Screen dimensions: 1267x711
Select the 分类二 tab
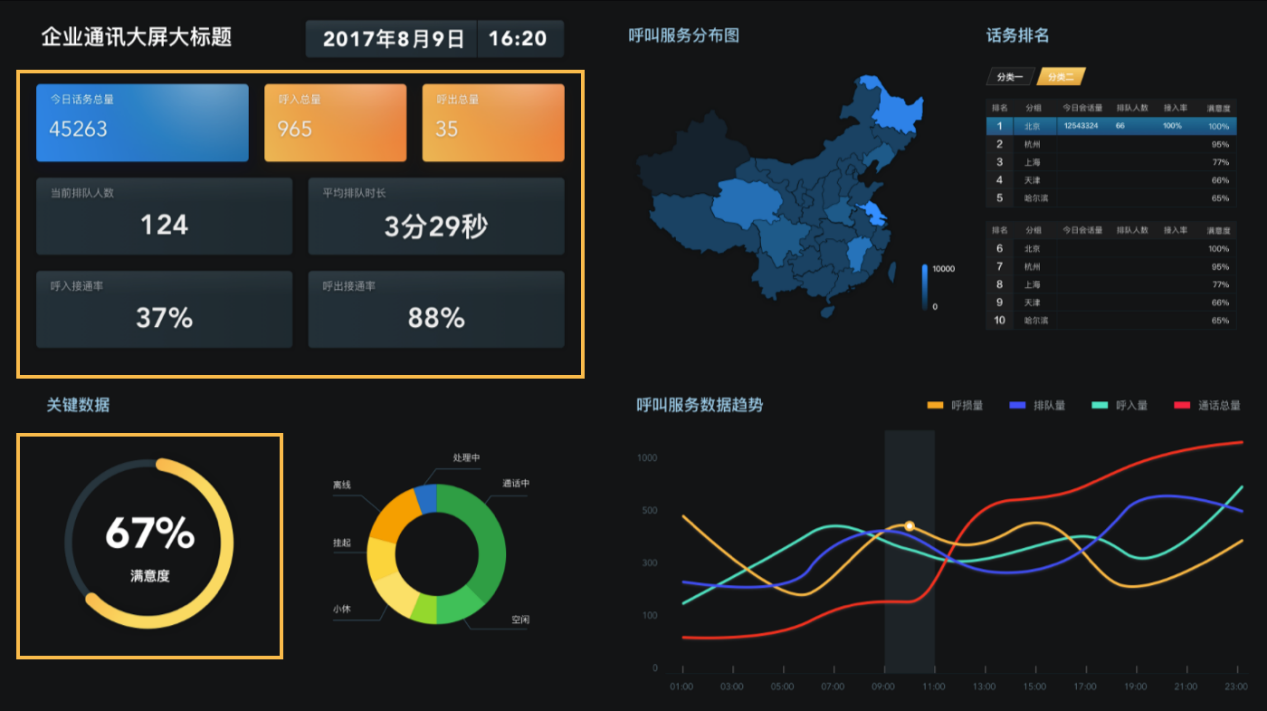[x=1060, y=77]
